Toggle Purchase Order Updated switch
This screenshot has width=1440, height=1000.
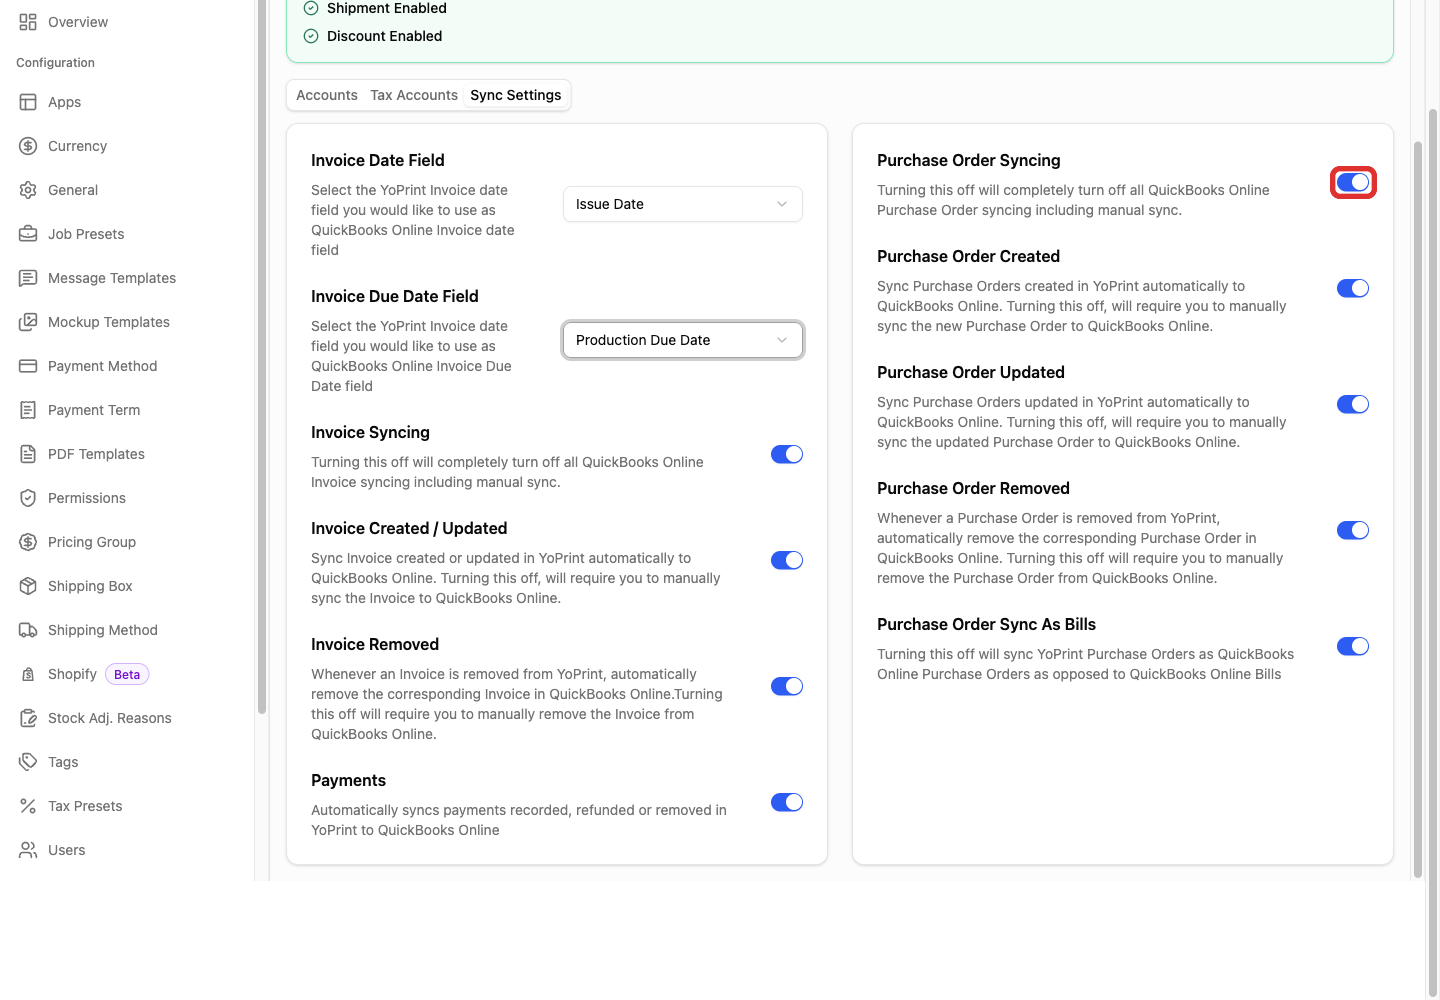click(x=1353, y=404)
